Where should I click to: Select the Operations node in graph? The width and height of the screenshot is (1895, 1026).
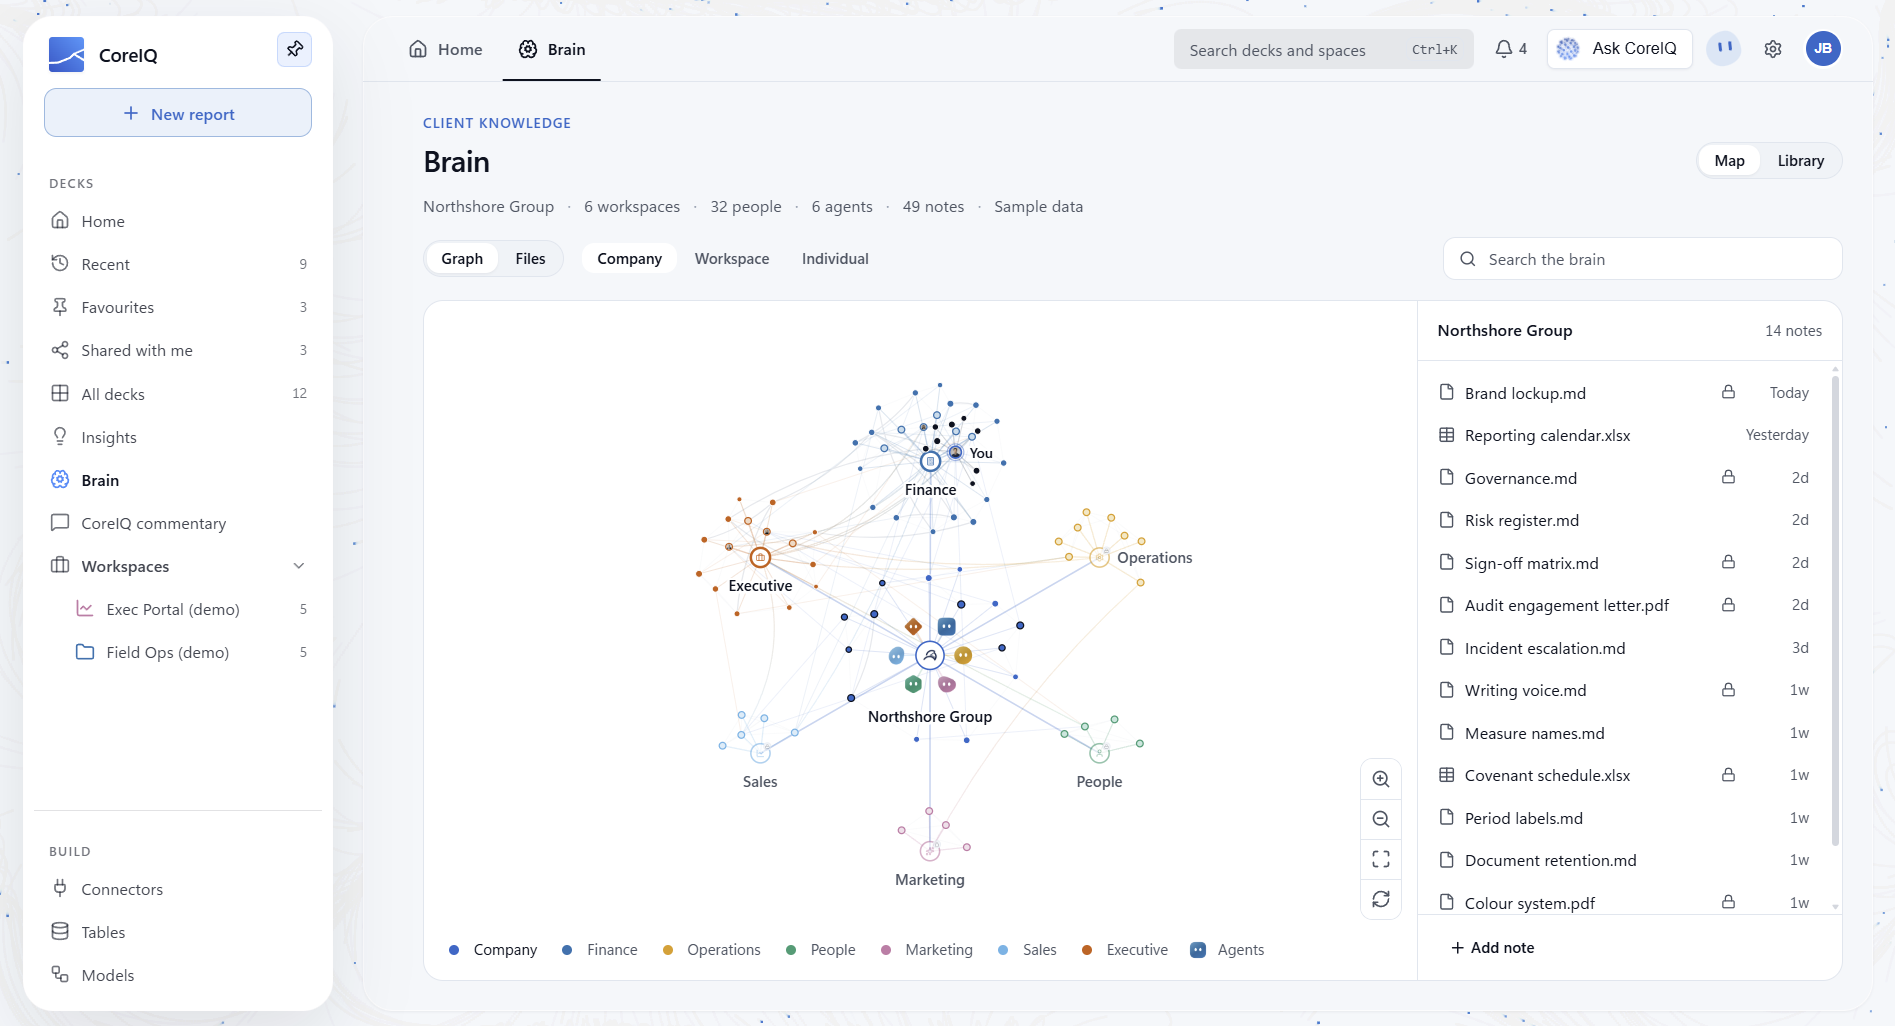coord(1099,557)
